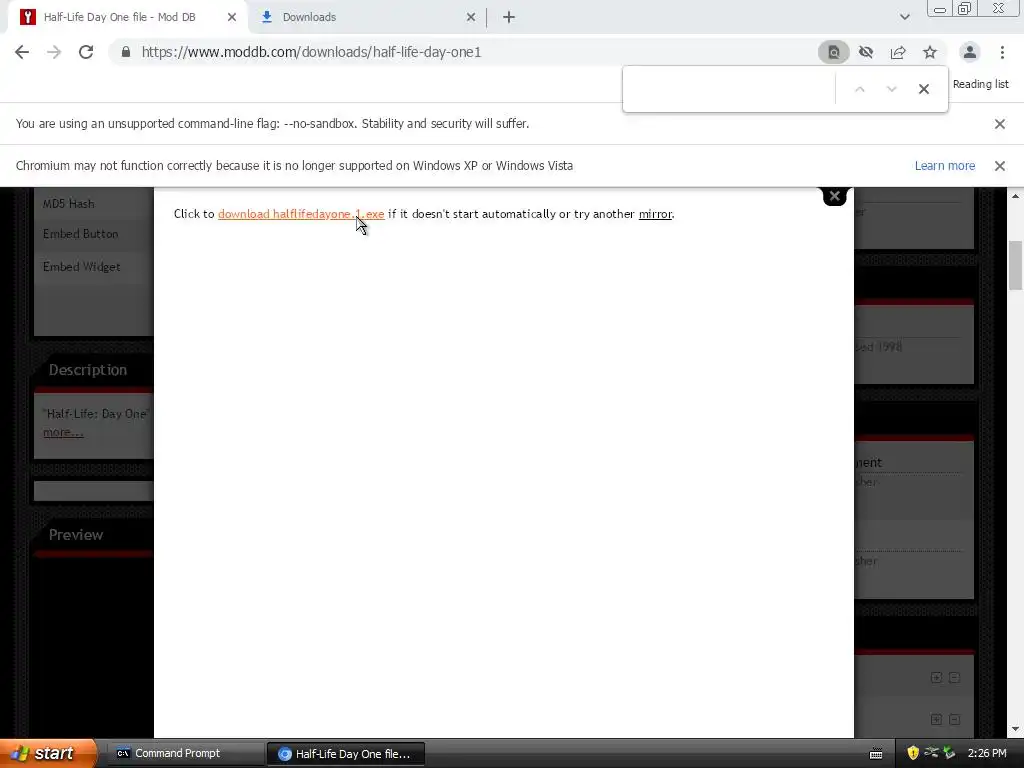Image resolution: width=1024 pixels, height=768 pixels.
Task: Click inside the find bar text field
Action: coord(730,89)
